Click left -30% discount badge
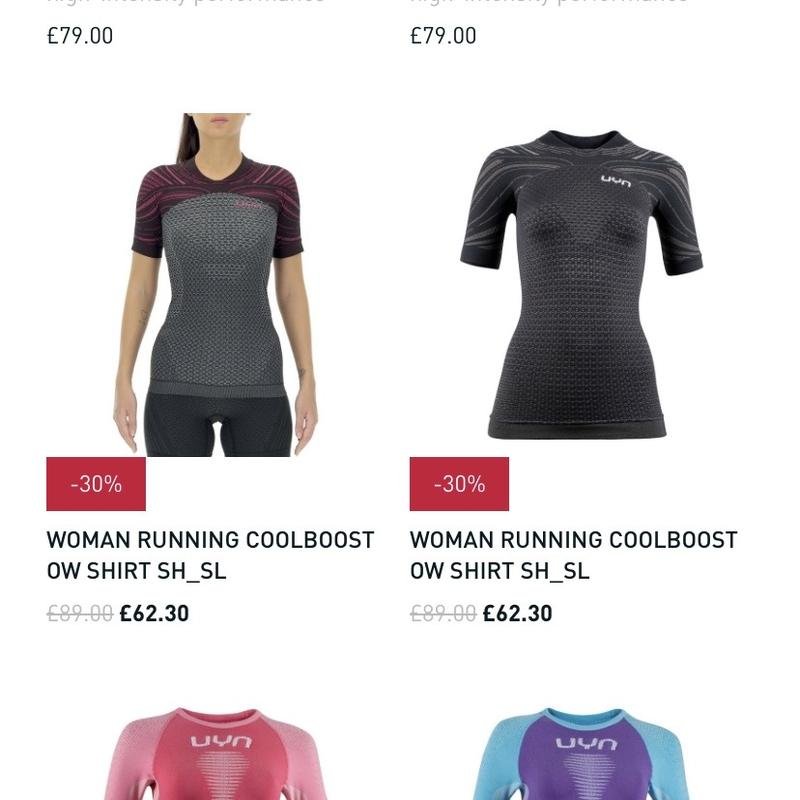Viewport: 800px width, 800px height. [96, 484]
